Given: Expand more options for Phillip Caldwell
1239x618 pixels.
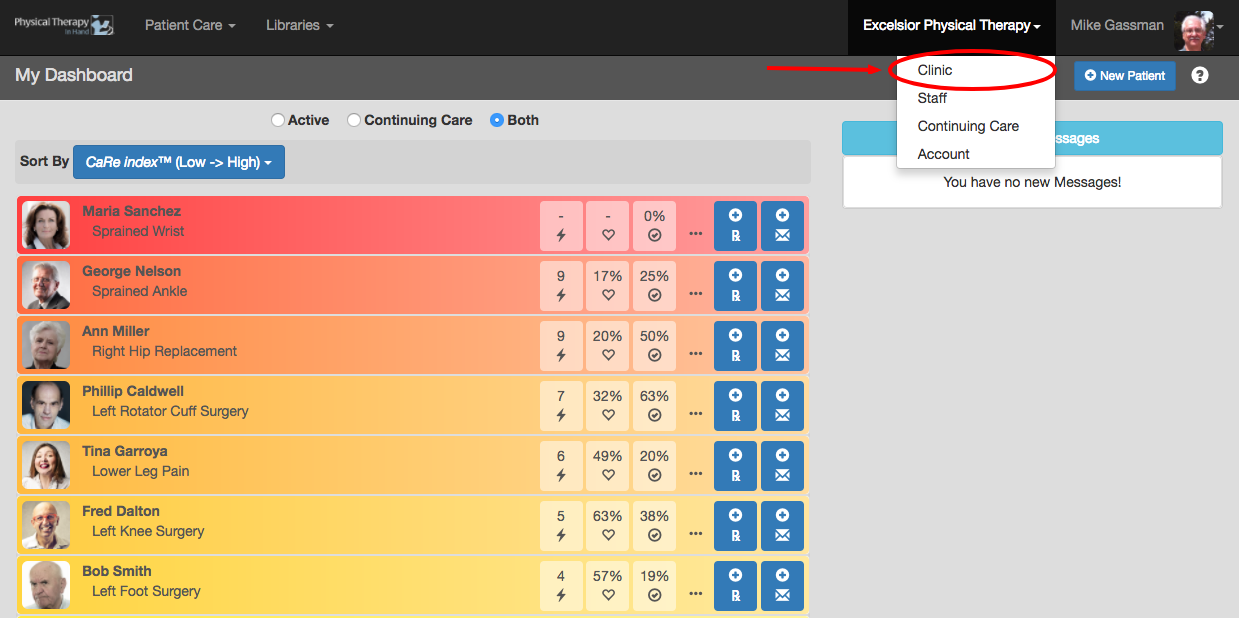Looking at the screenshot, I should (695, 415).
